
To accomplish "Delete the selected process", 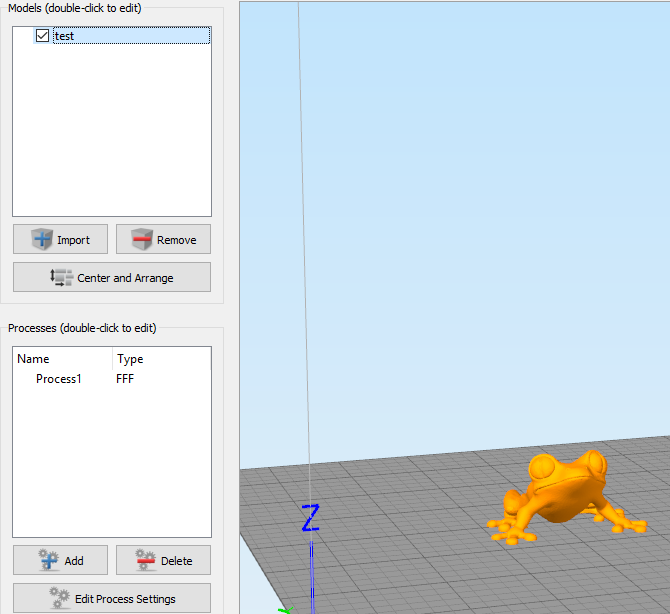I will click(163, 560).
